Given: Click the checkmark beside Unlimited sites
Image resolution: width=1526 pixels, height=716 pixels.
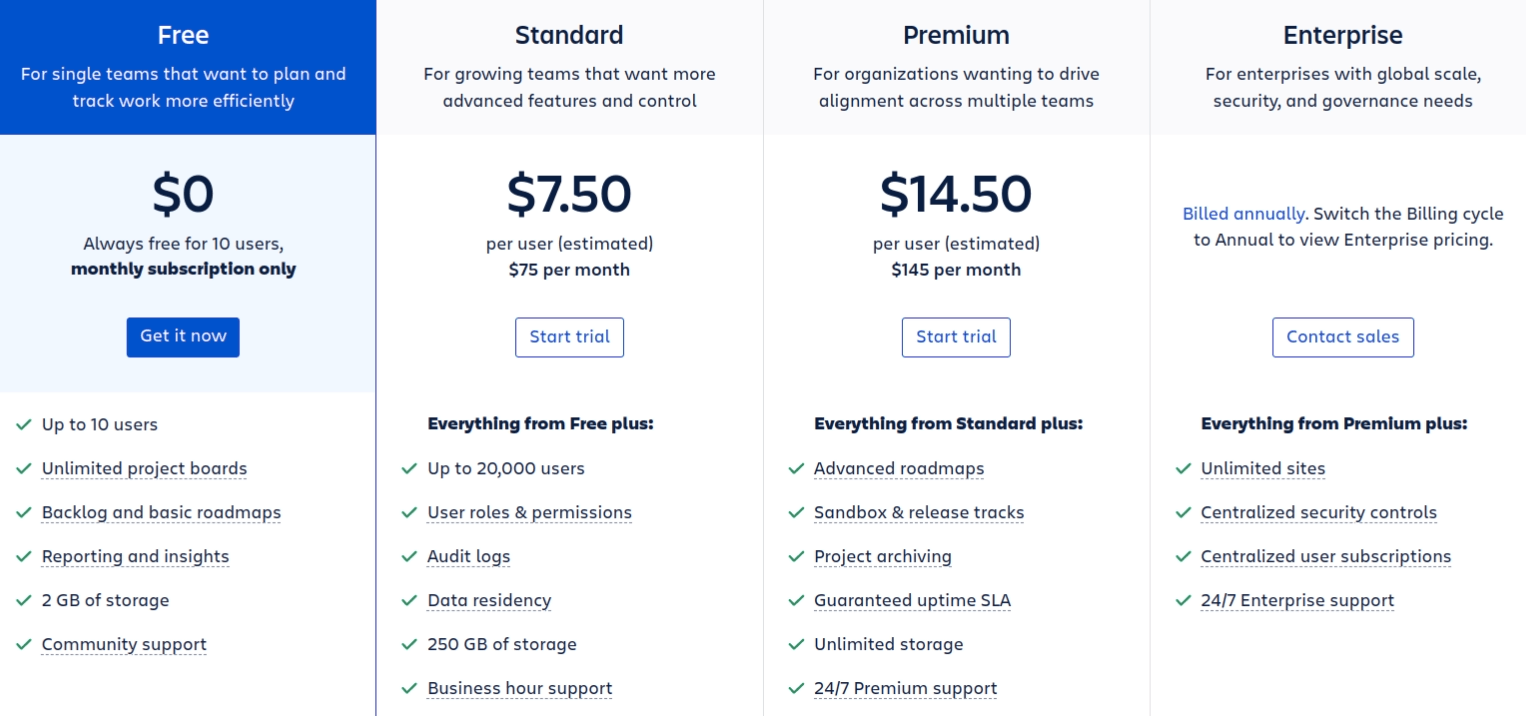Looking at the screenshot, I should click(x=1183, y=468).
